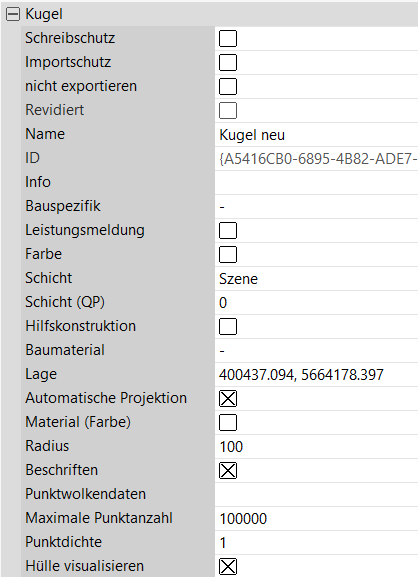Viewport: 418px width, 577px height.
Task: Tick the Hilfskonstruktion checkbox
Action: pyautogui.click(x=228, y=327)
